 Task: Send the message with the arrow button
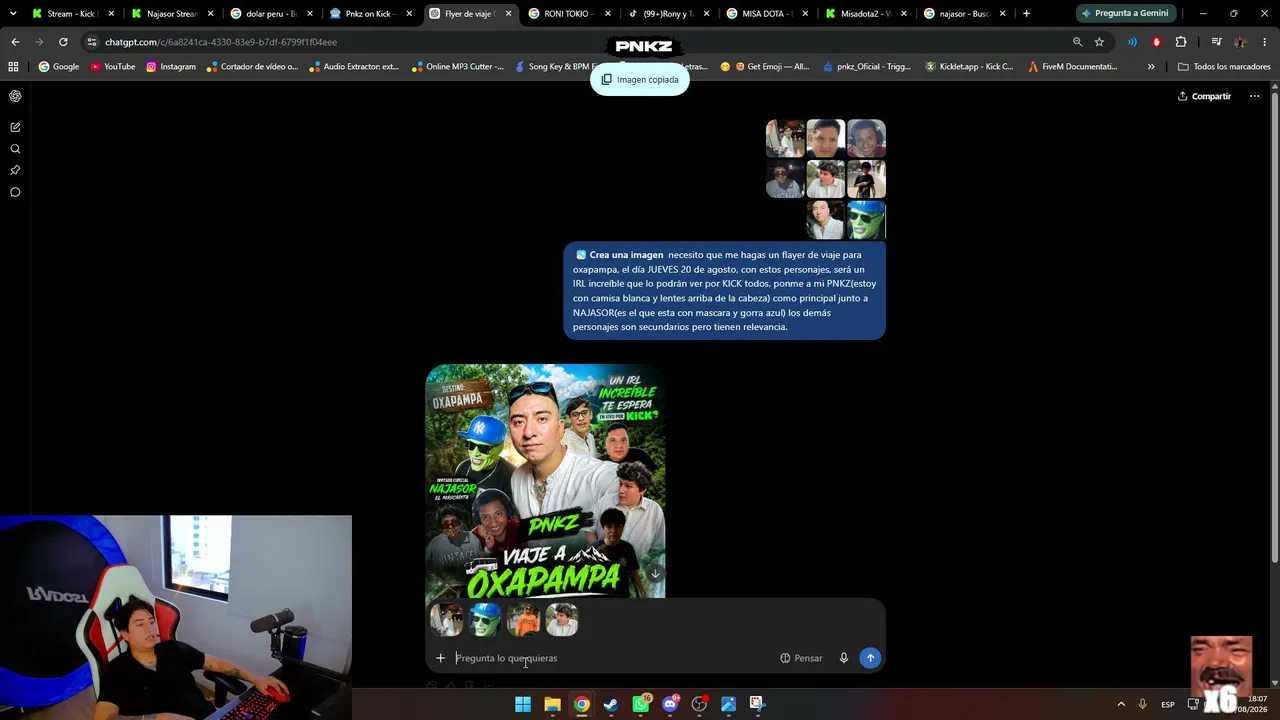[x=870, y=658]
